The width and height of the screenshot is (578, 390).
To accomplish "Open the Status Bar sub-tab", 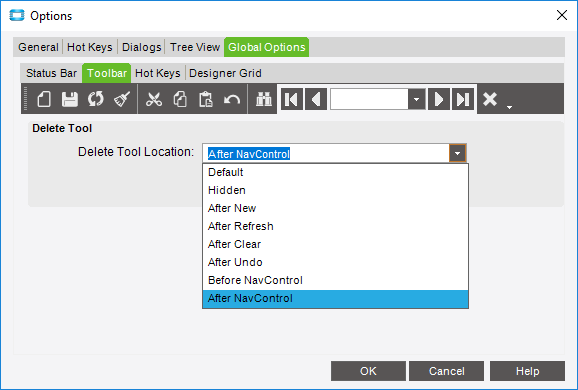I will 51,73.
